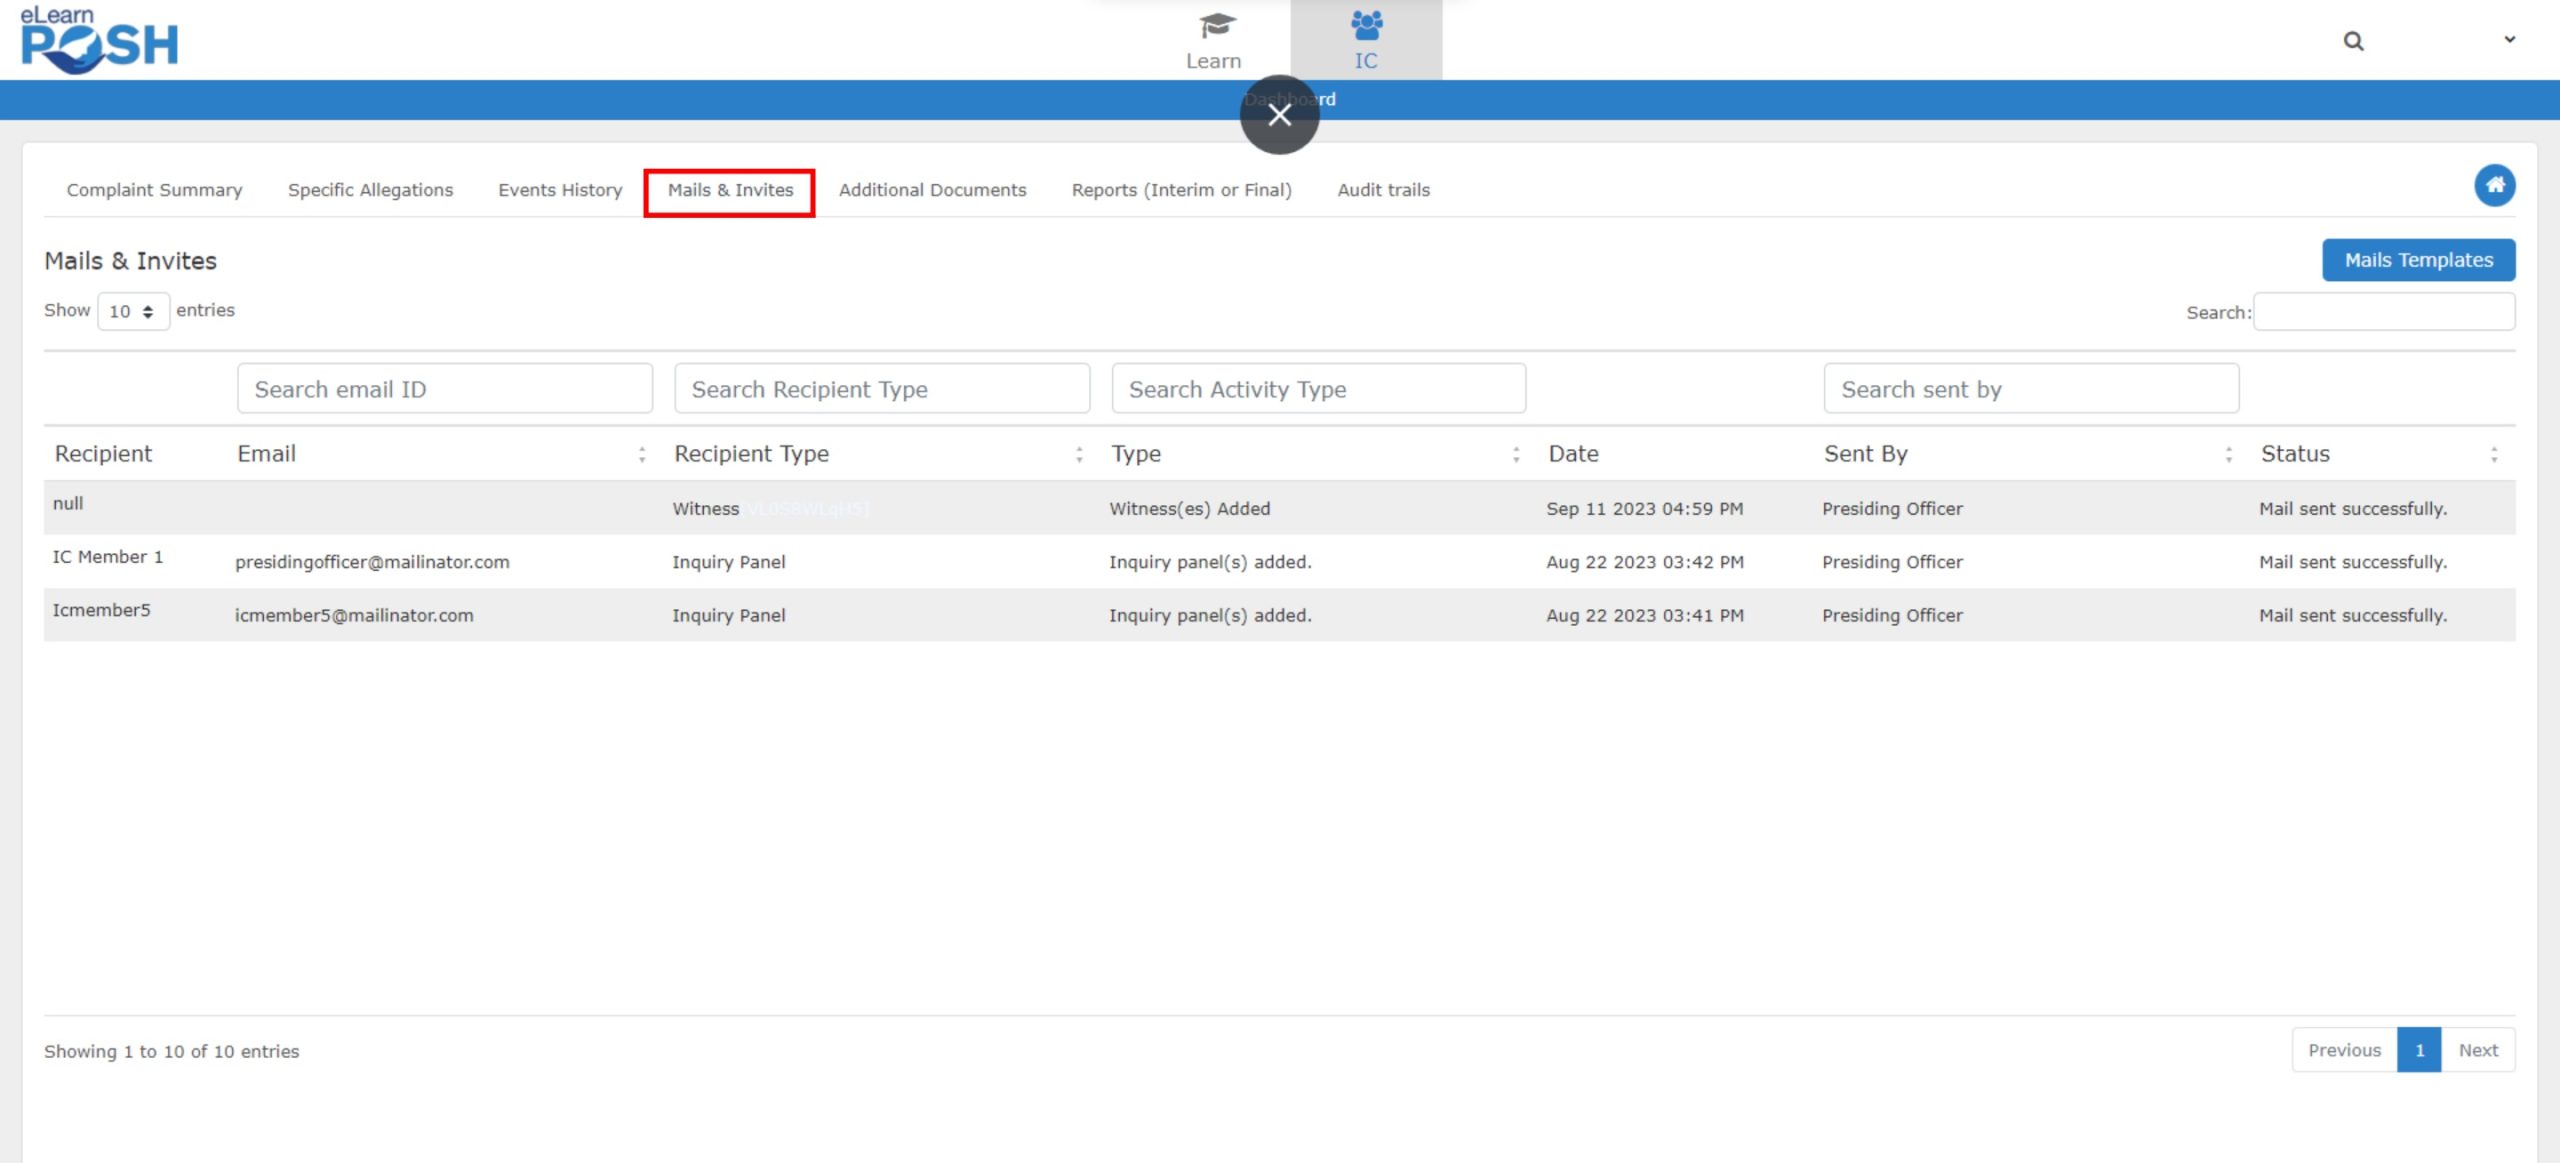Sort by Recipient Type column arrows

click(1079, 455)
